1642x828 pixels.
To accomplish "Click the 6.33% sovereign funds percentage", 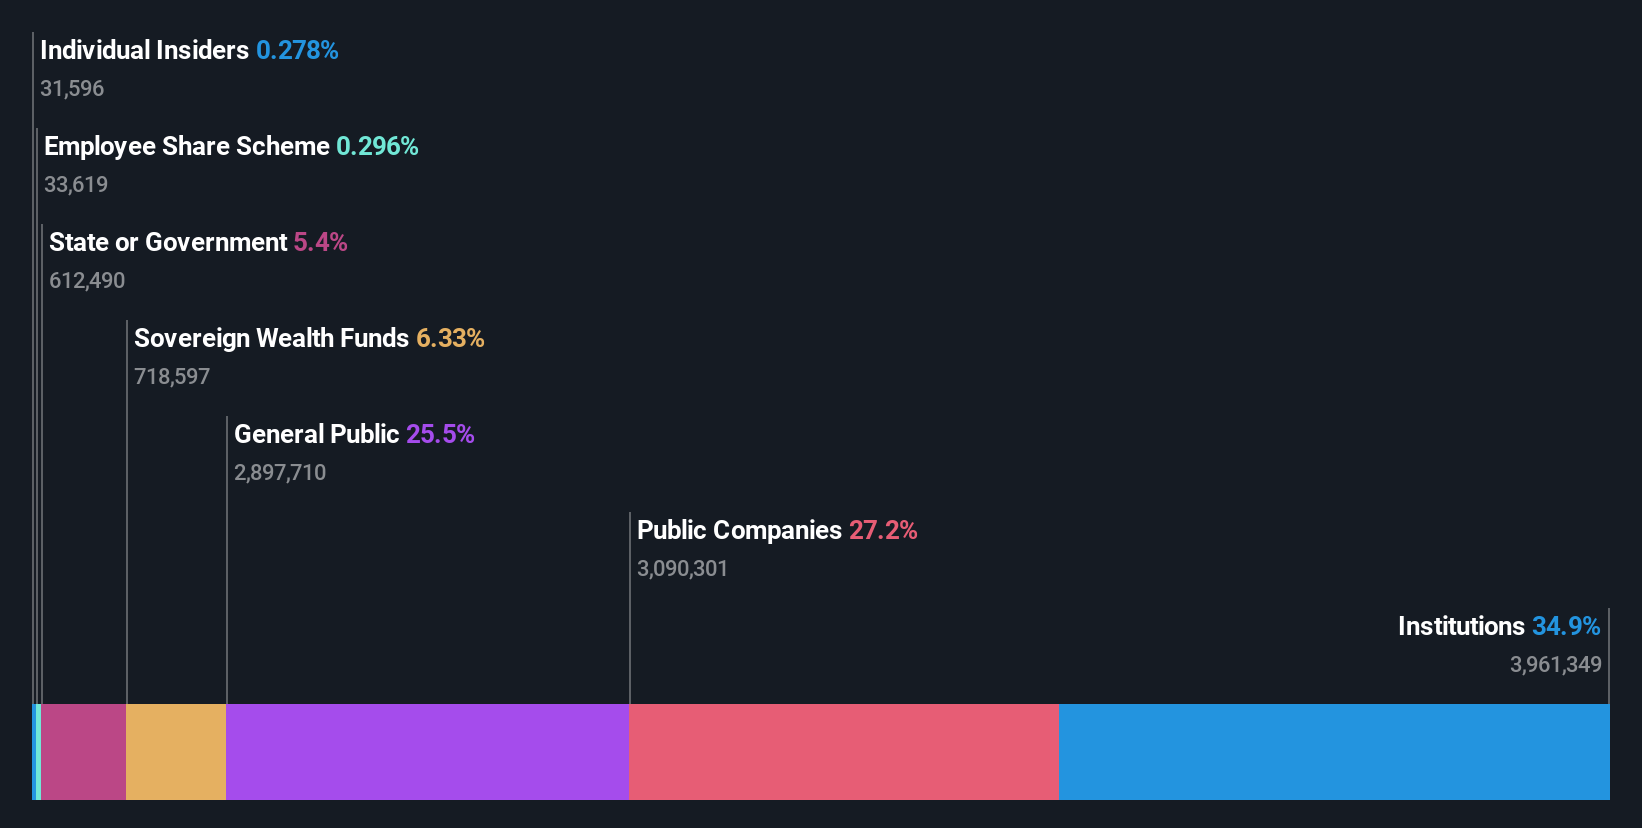I will click(x=450, y=338).
